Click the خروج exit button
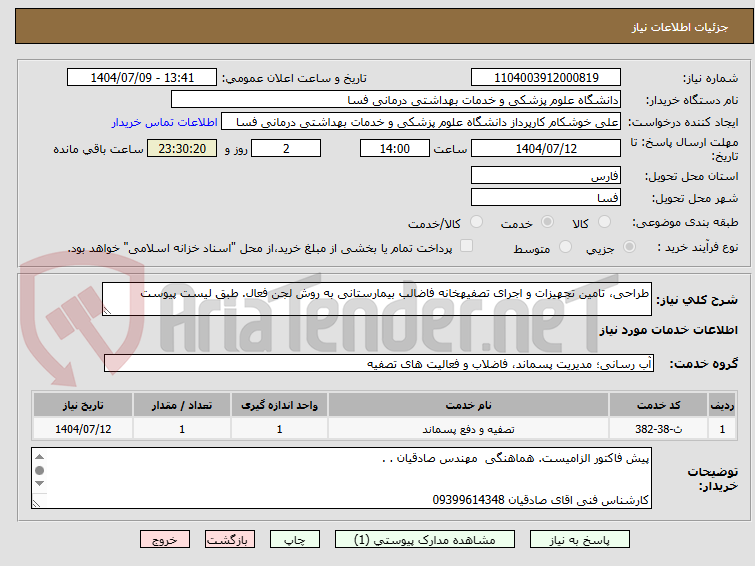This screenshot has width=755, height=566. click(165, 540)
